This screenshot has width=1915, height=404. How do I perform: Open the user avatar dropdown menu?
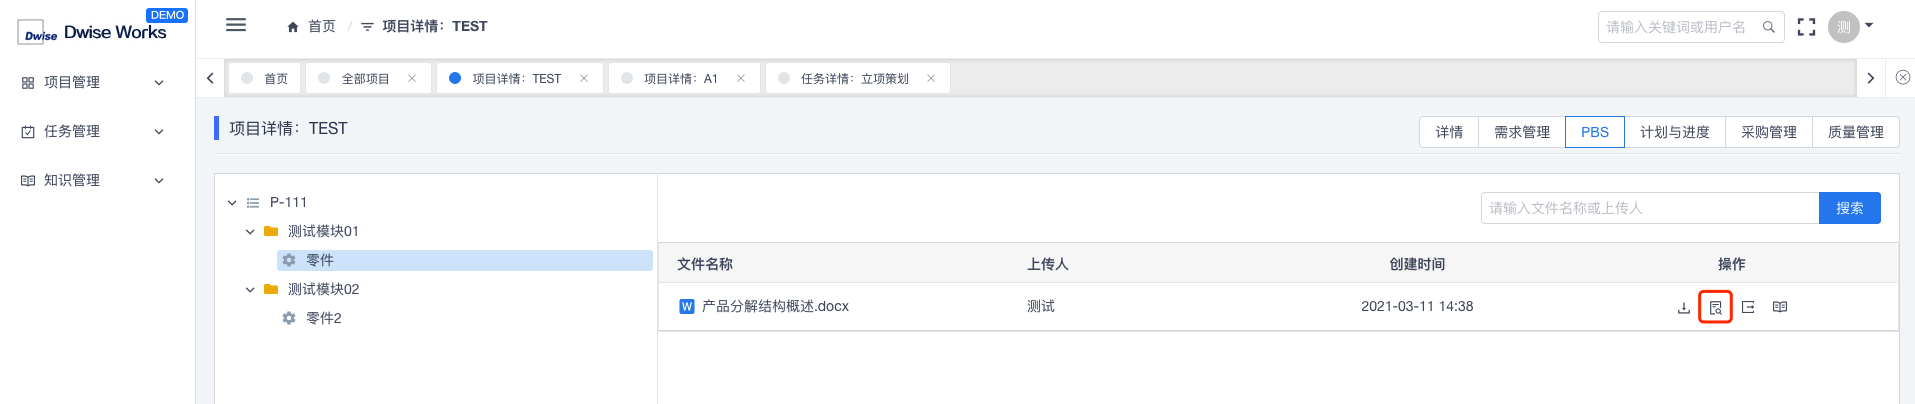(1851, 27)
